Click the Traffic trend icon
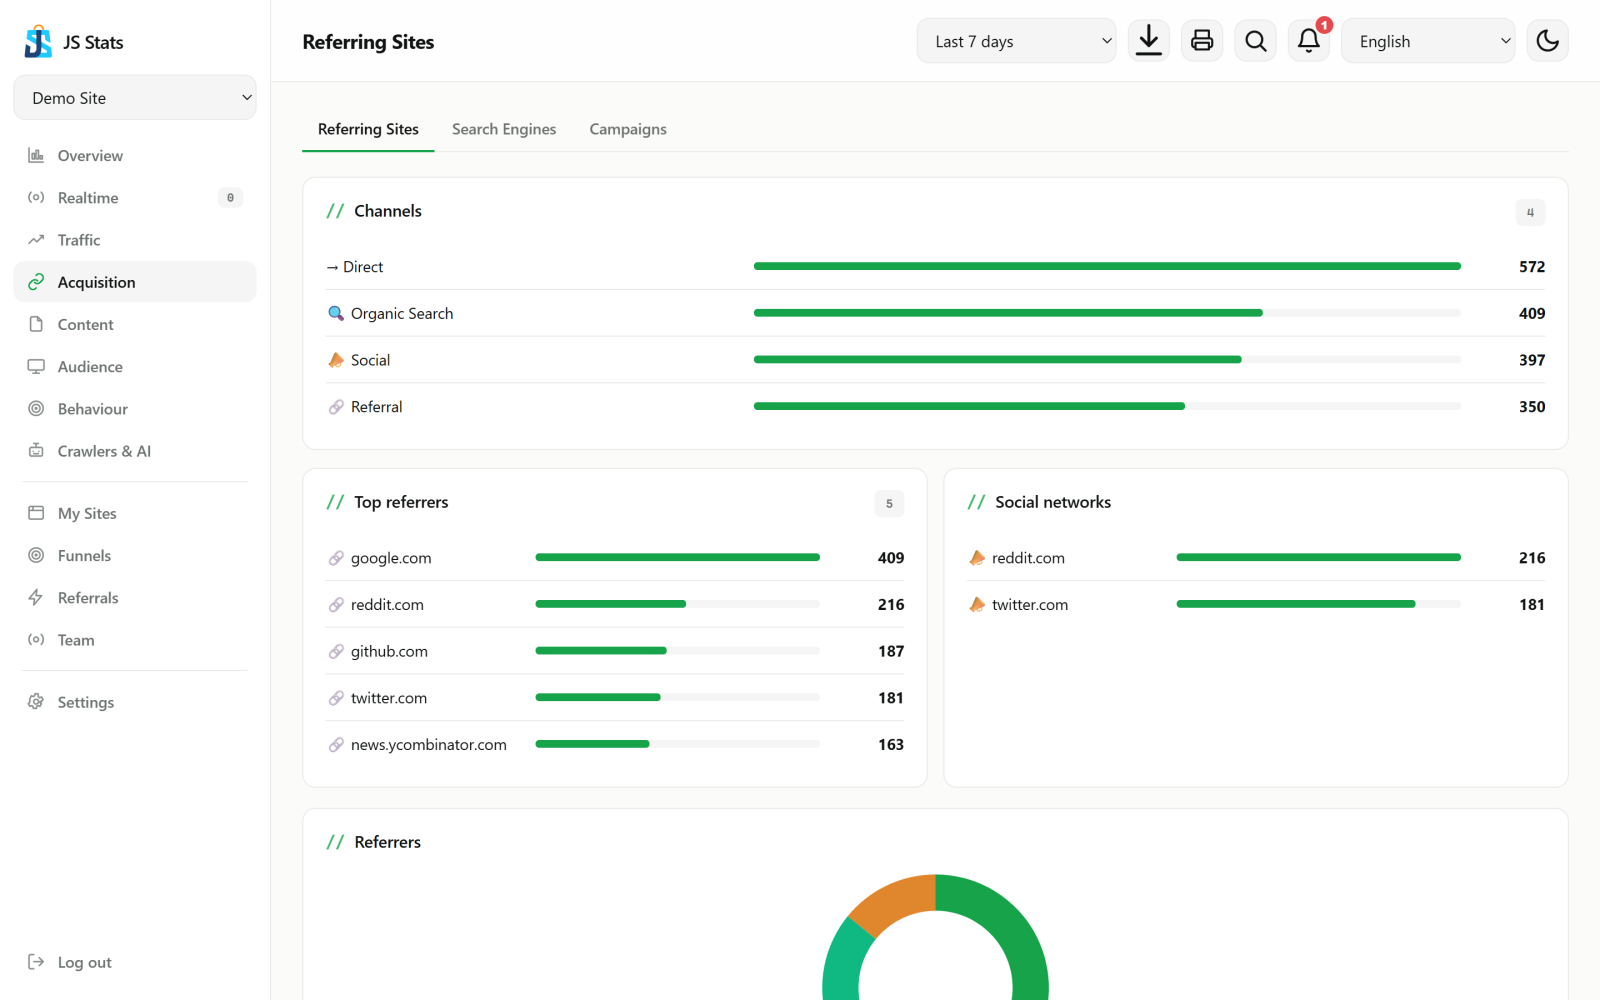Image resolution: width=1600 pixels, height=1000 pixels. tap(36, 239)
